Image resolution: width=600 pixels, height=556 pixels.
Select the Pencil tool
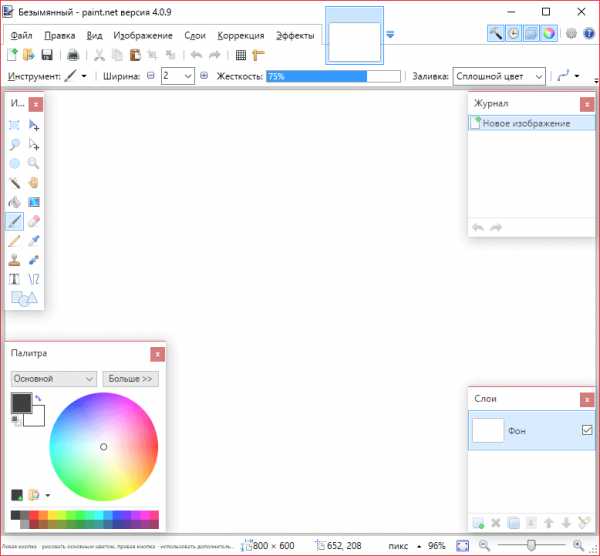coord(15,241)
